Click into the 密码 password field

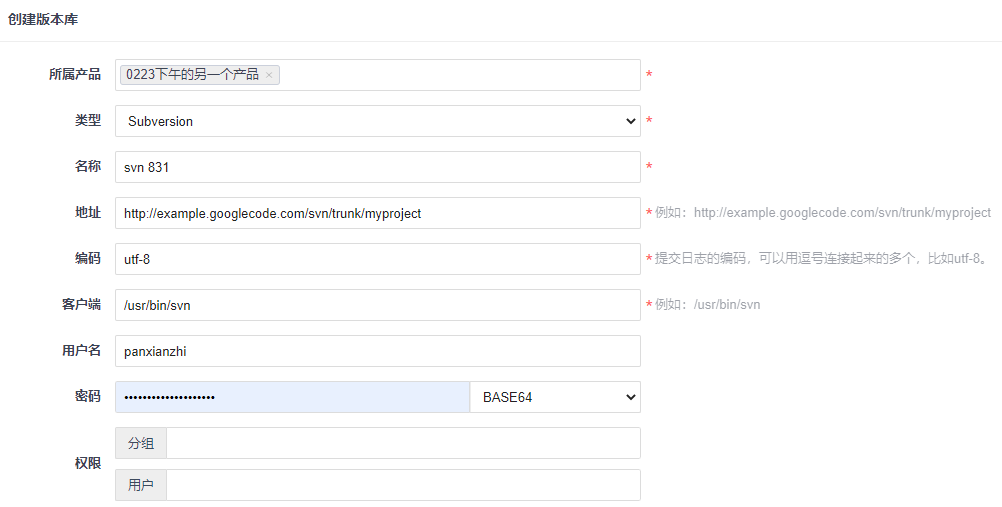point(292,397)
